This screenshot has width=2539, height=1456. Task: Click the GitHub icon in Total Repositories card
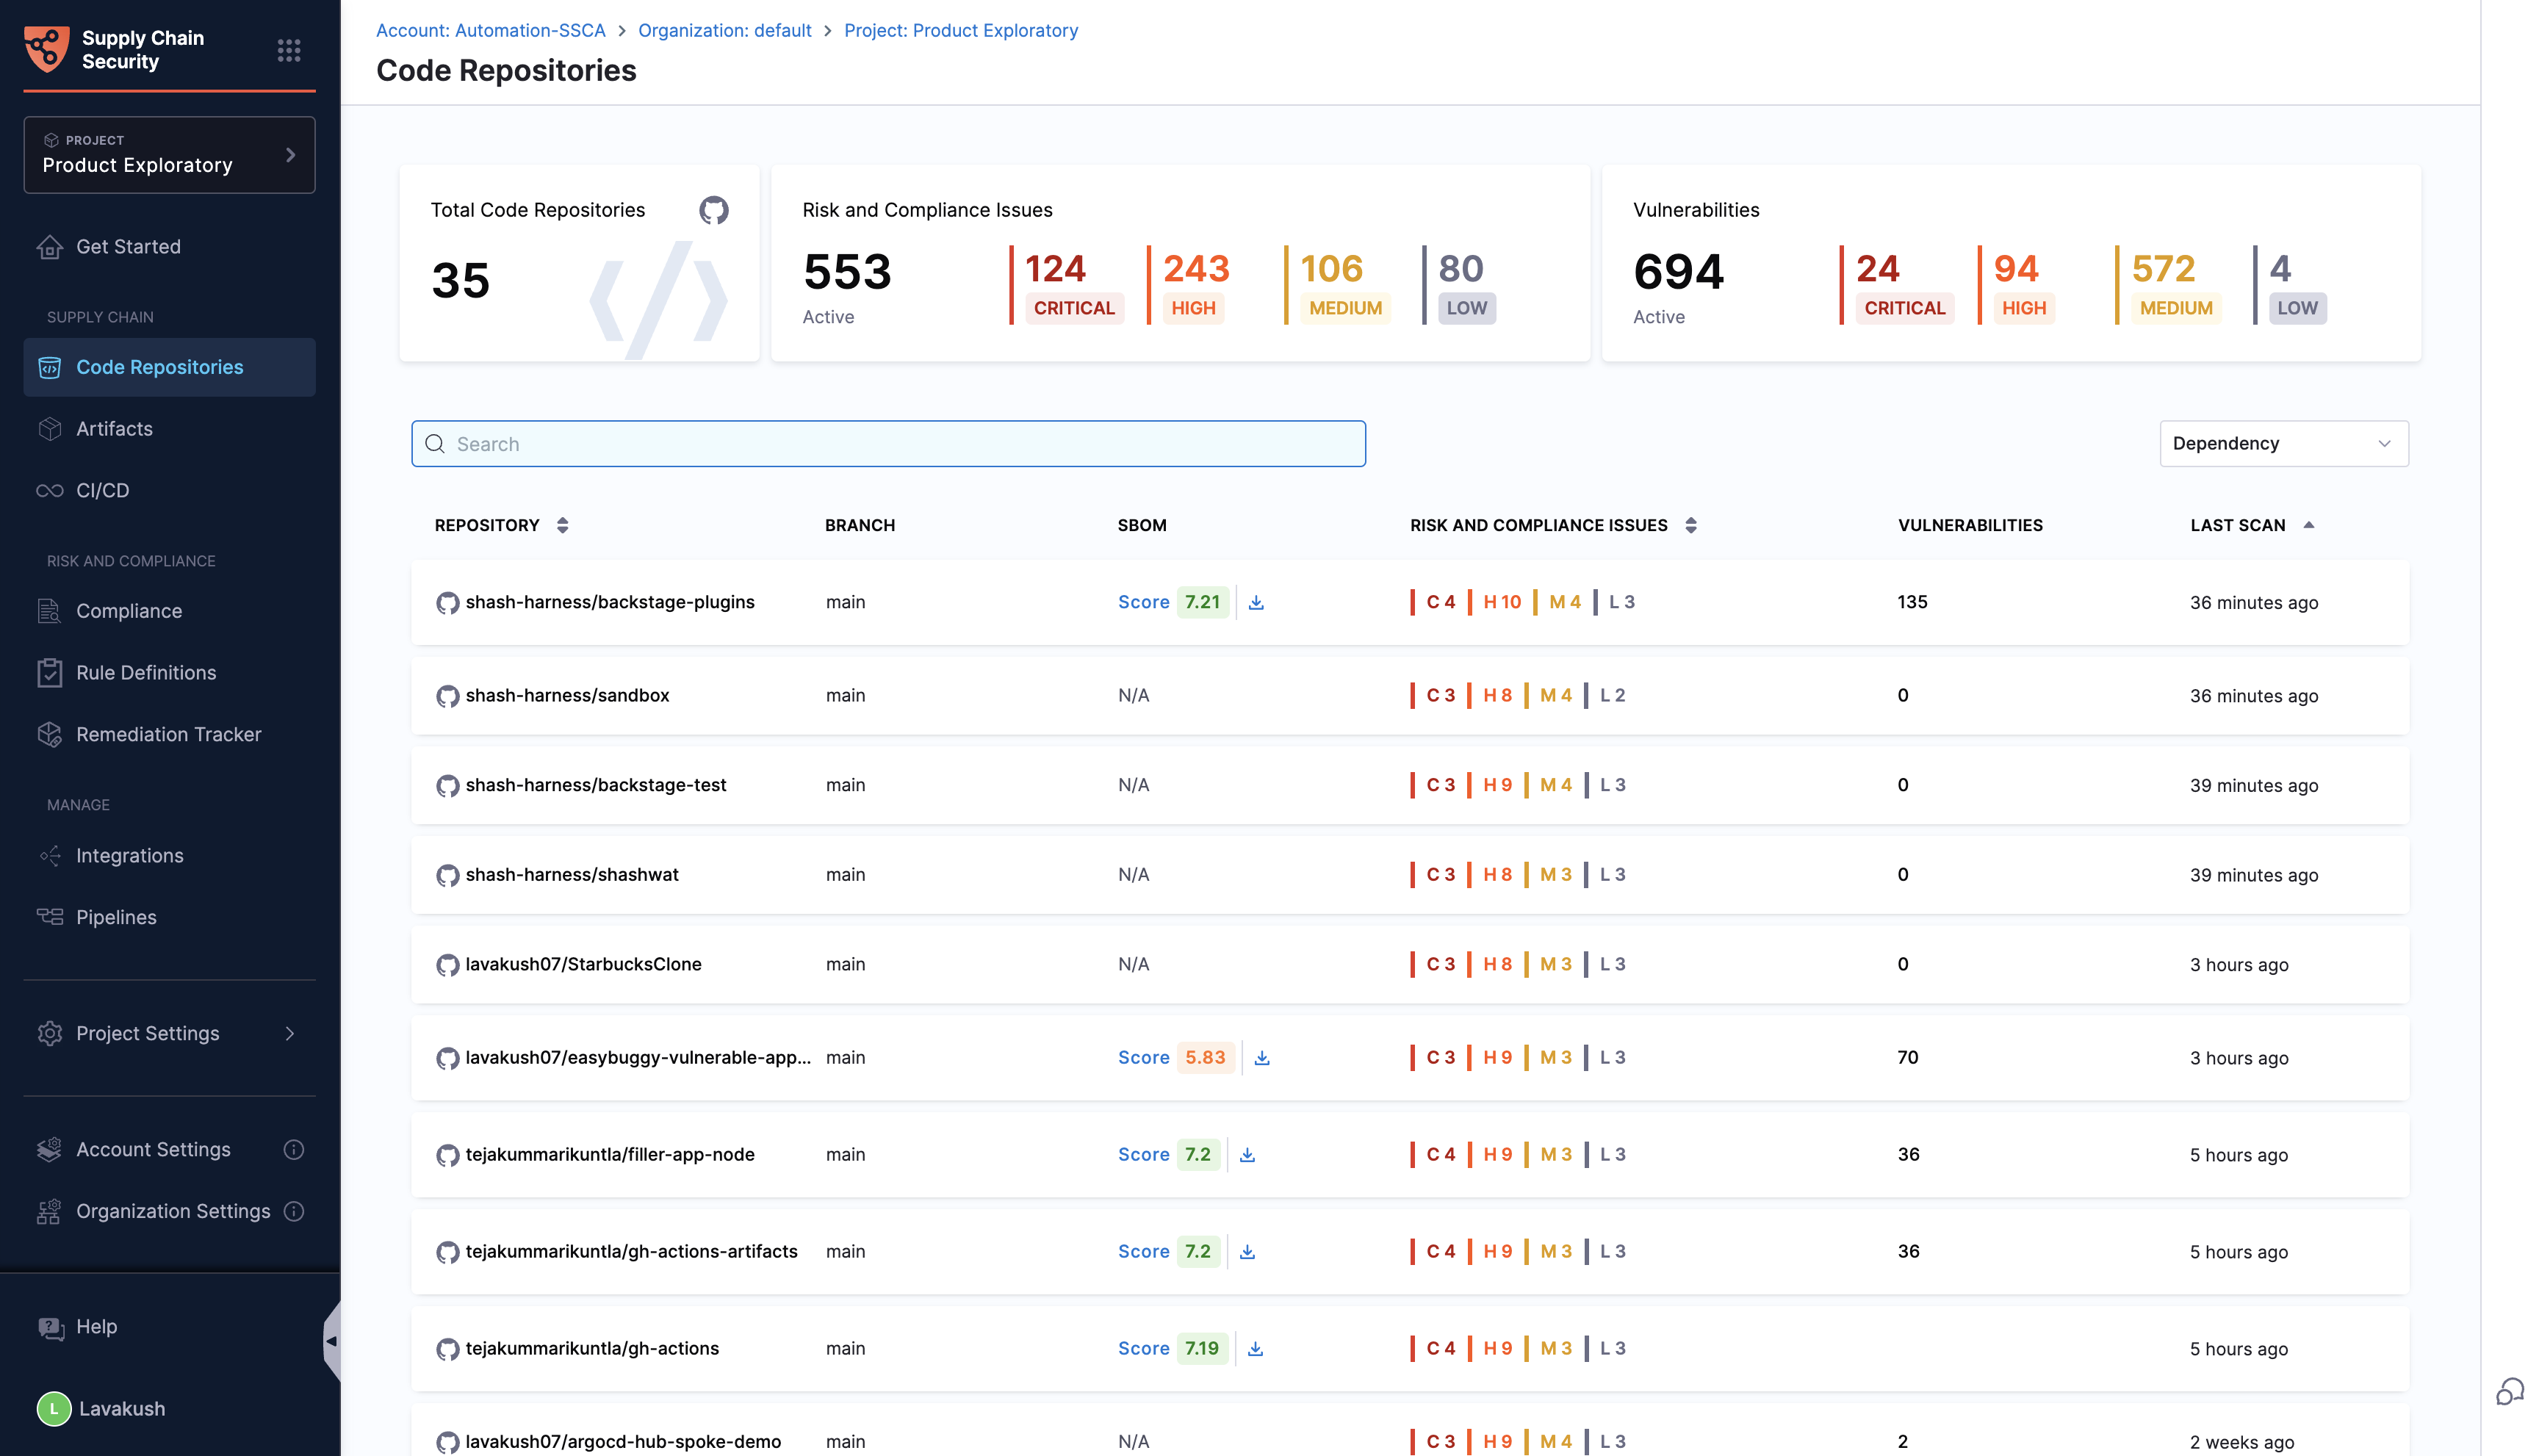pos(713,210)
